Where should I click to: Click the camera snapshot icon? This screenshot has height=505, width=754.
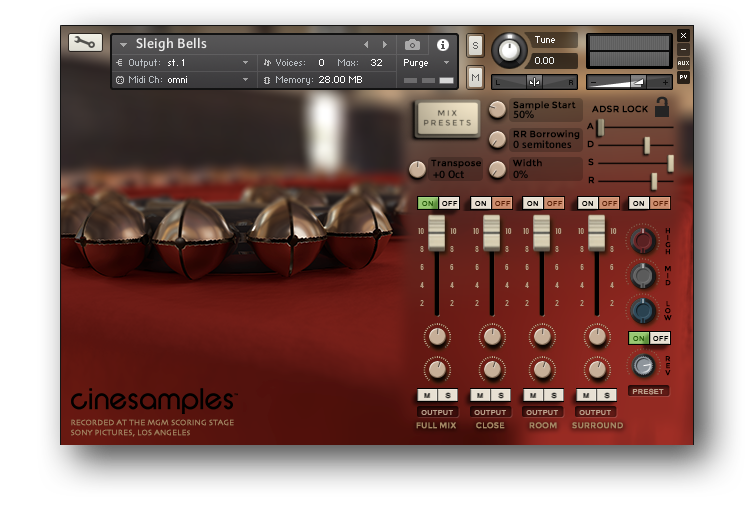pos(412,45)
